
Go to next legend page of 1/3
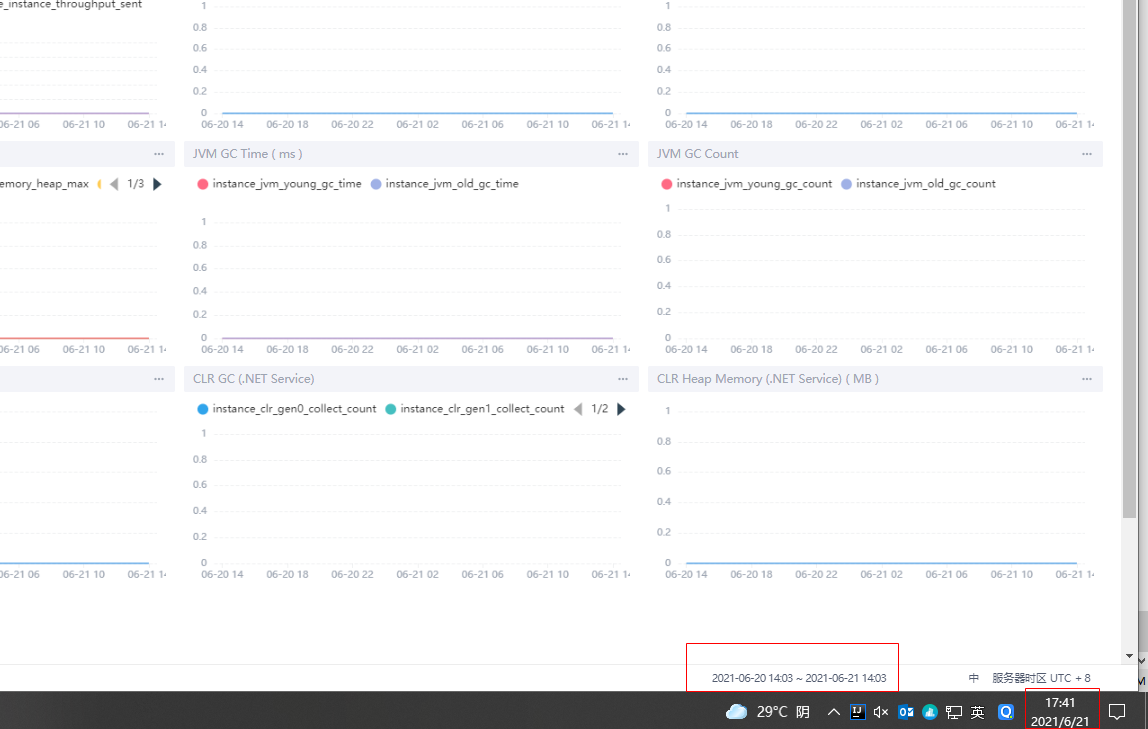coord(157,184)
